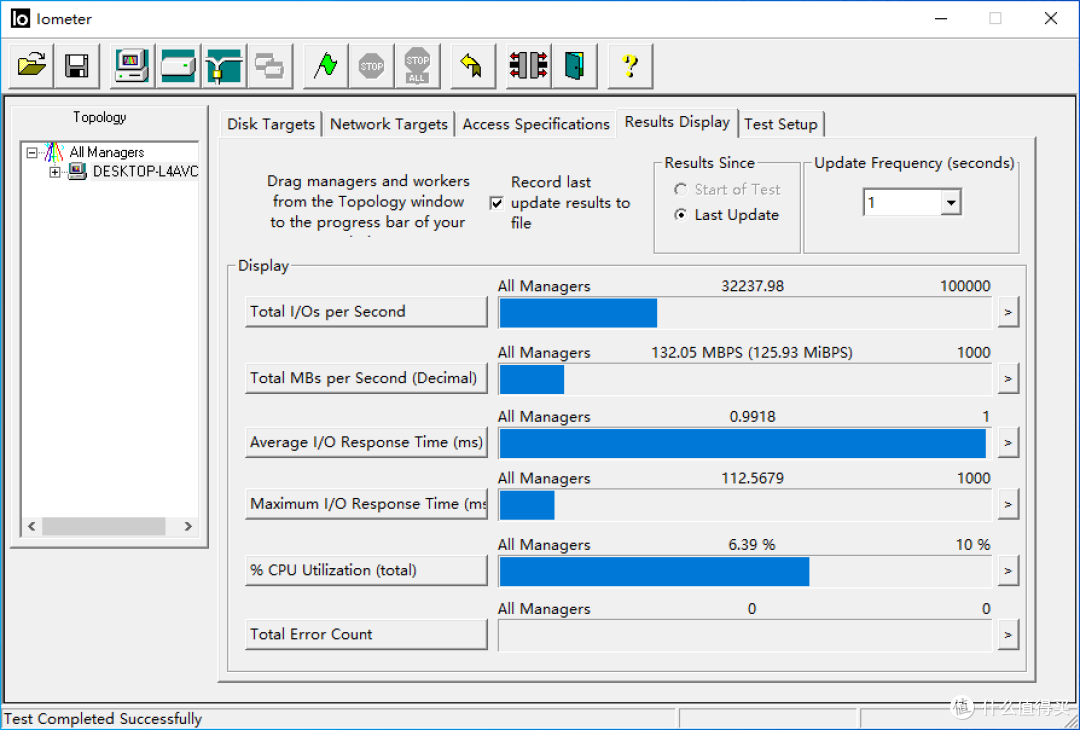This screenshot has height=730, width=1080.
Task: Duplicate the selected worker
Action: coord(270,66)
